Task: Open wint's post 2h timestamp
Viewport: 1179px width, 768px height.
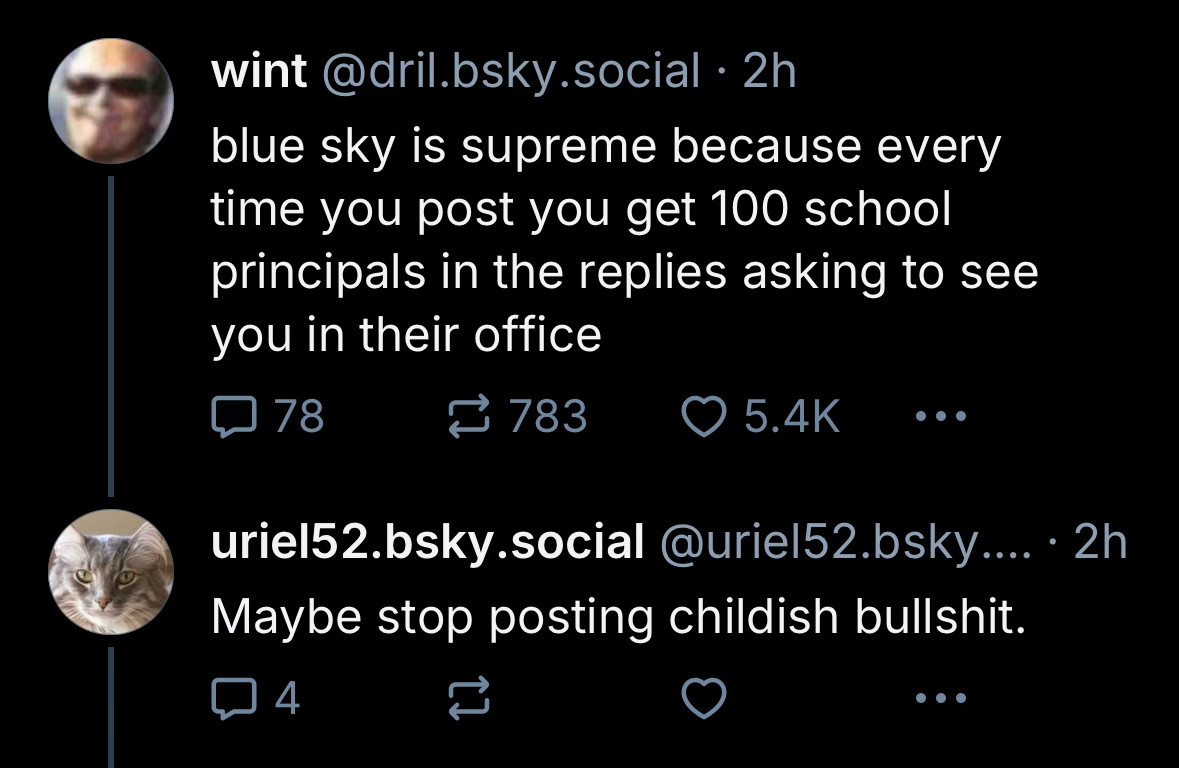Action: 769,71
